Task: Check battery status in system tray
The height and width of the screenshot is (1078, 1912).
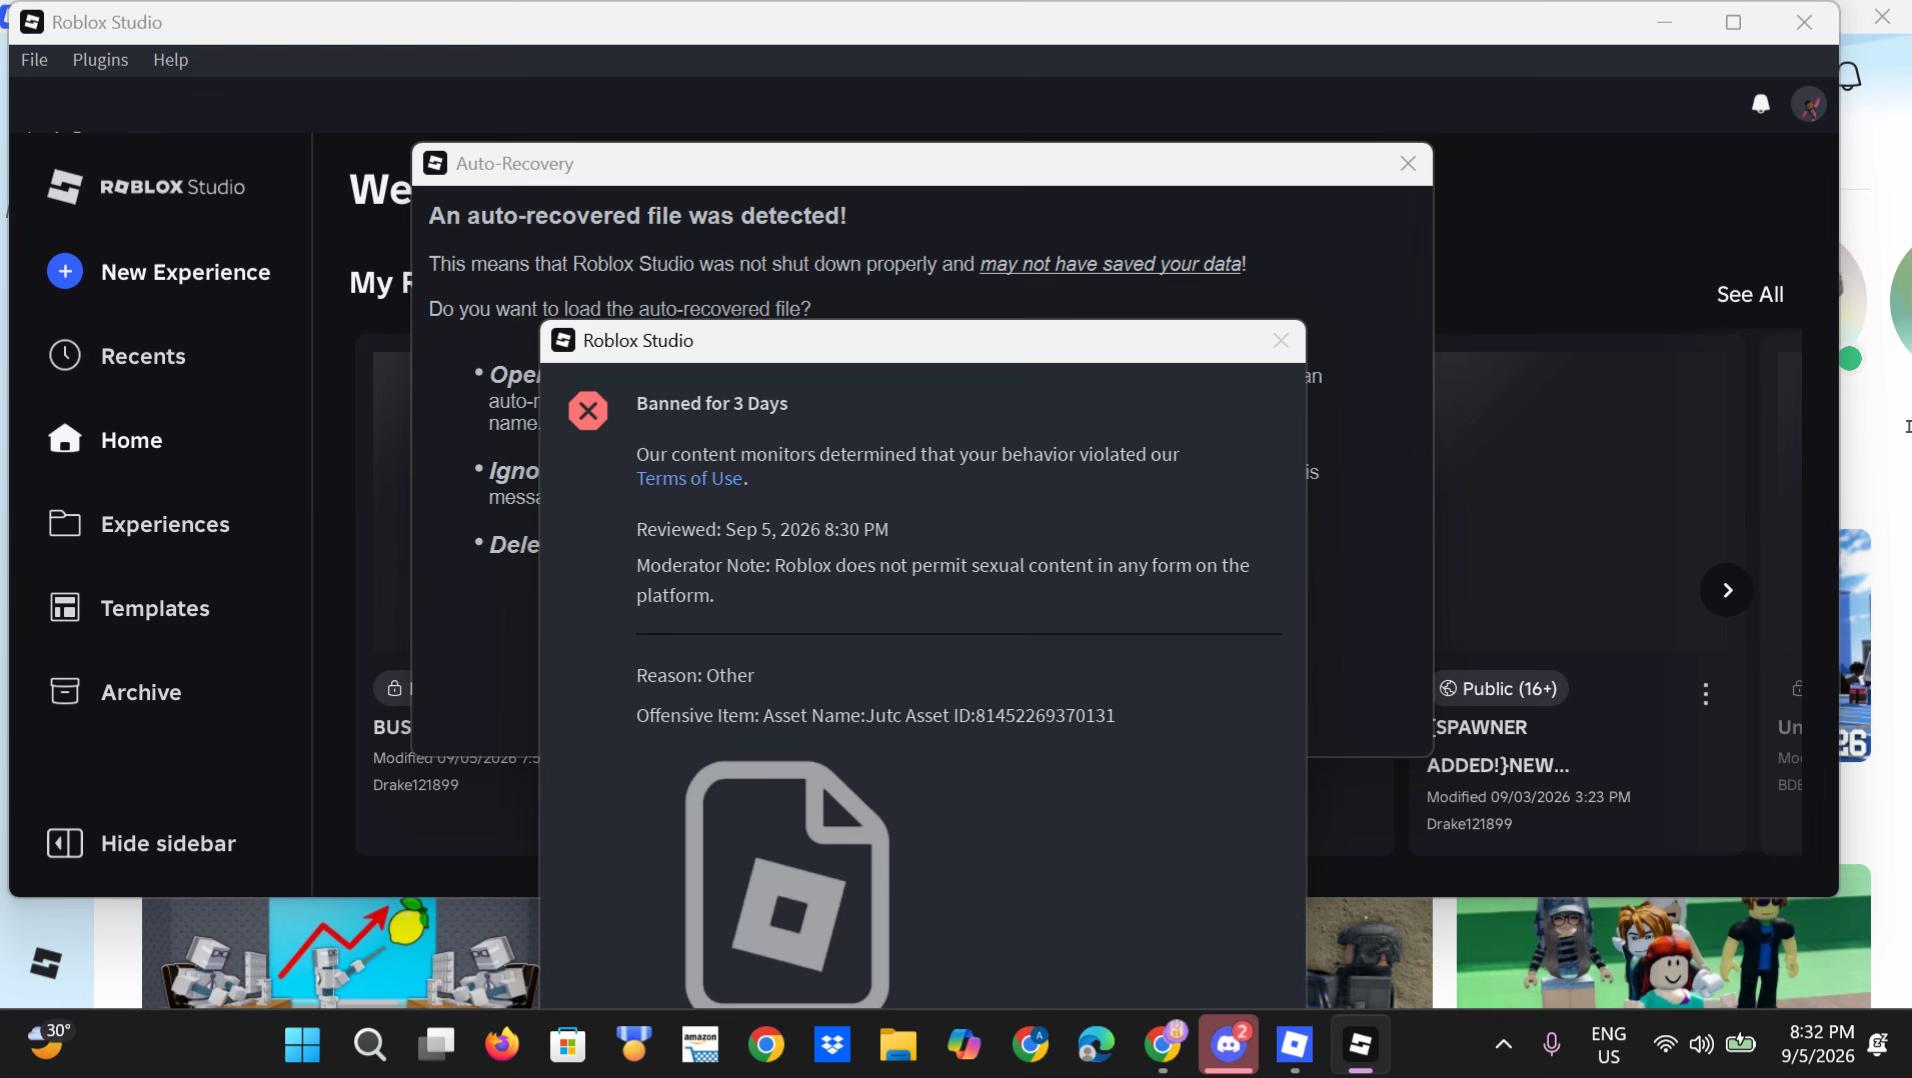Action: click(x=1740, y=1044)
